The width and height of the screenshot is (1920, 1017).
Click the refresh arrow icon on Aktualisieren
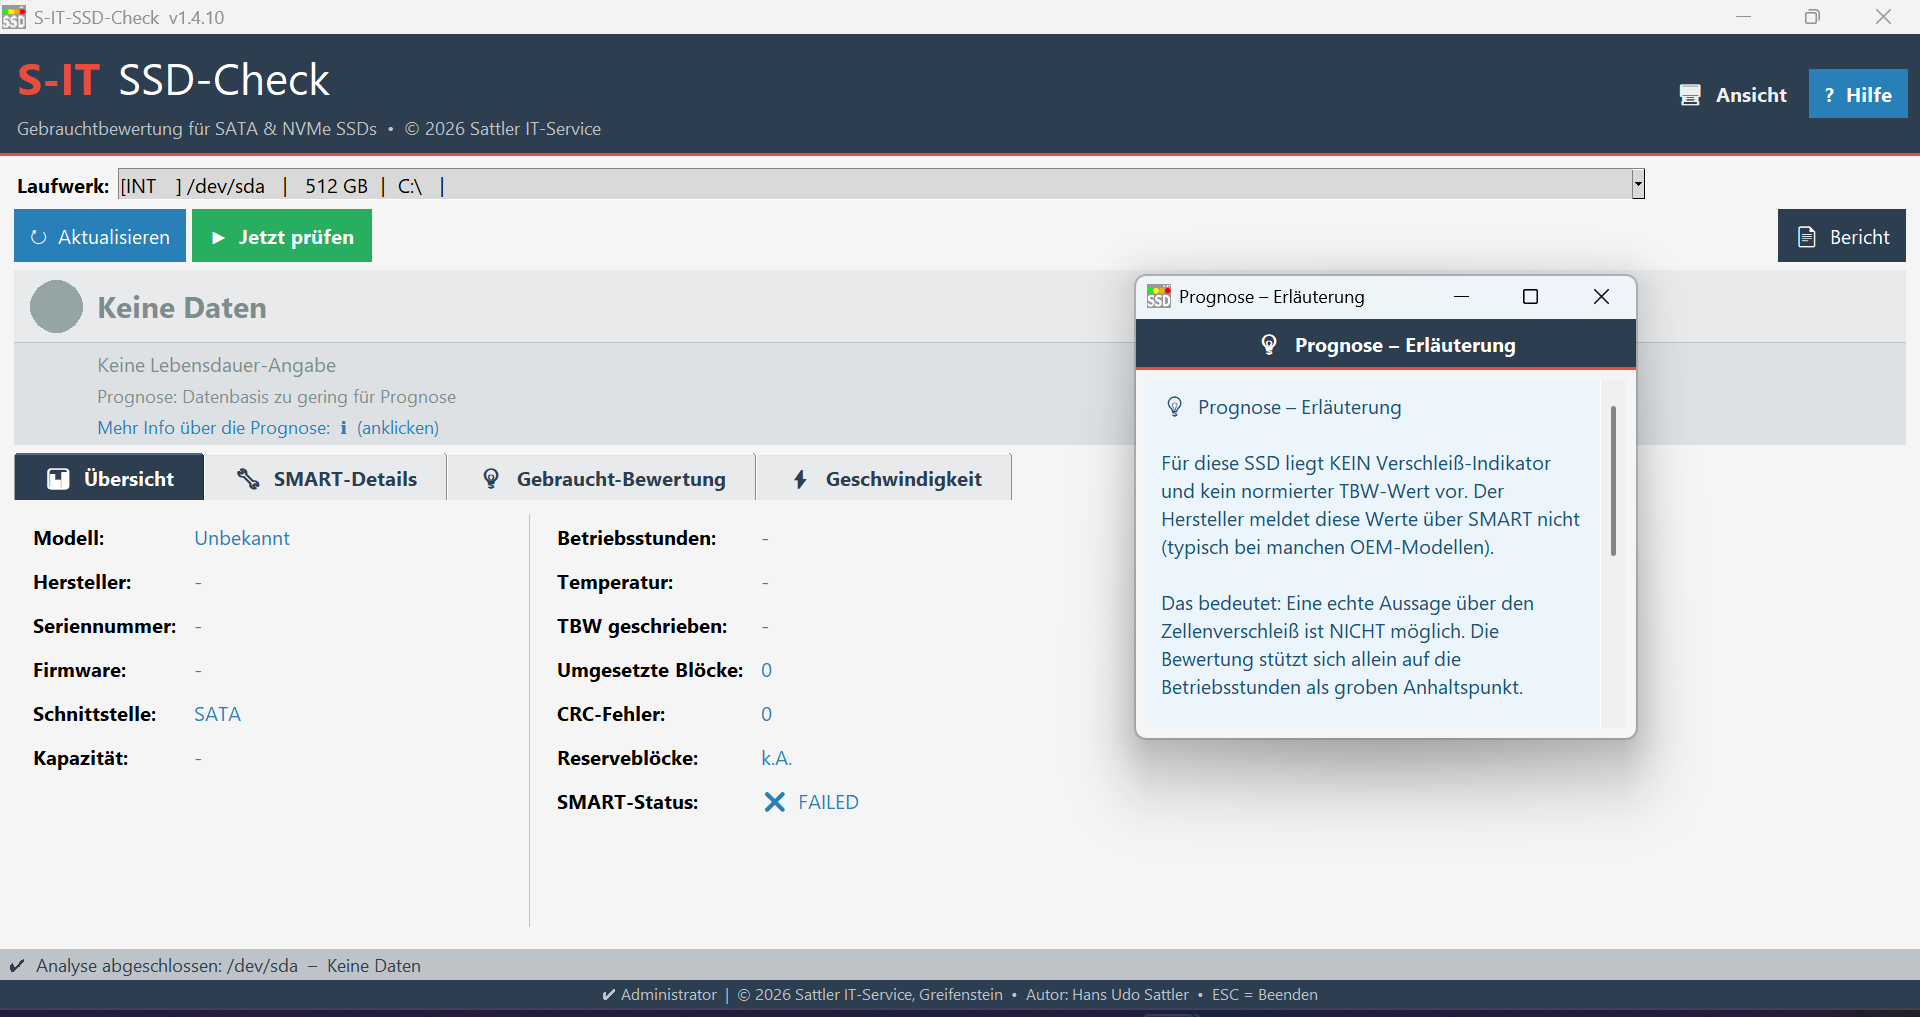pos(39,237)
